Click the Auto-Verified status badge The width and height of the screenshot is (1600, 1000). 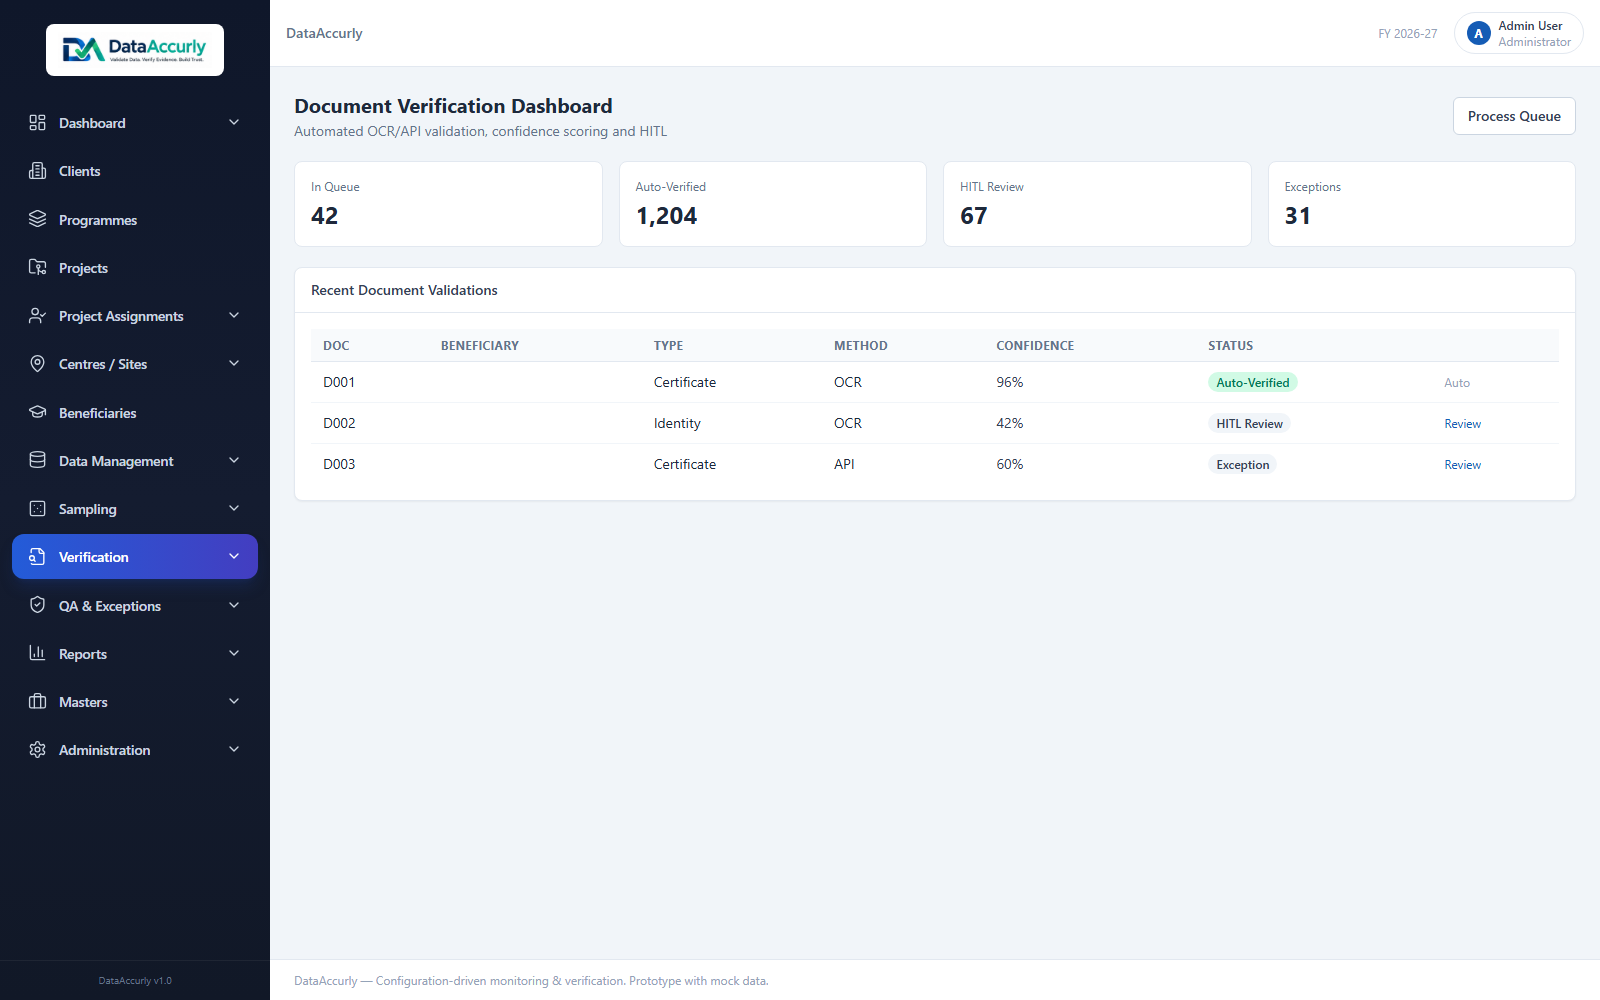pyautogui.click(x=1252, y=382)
